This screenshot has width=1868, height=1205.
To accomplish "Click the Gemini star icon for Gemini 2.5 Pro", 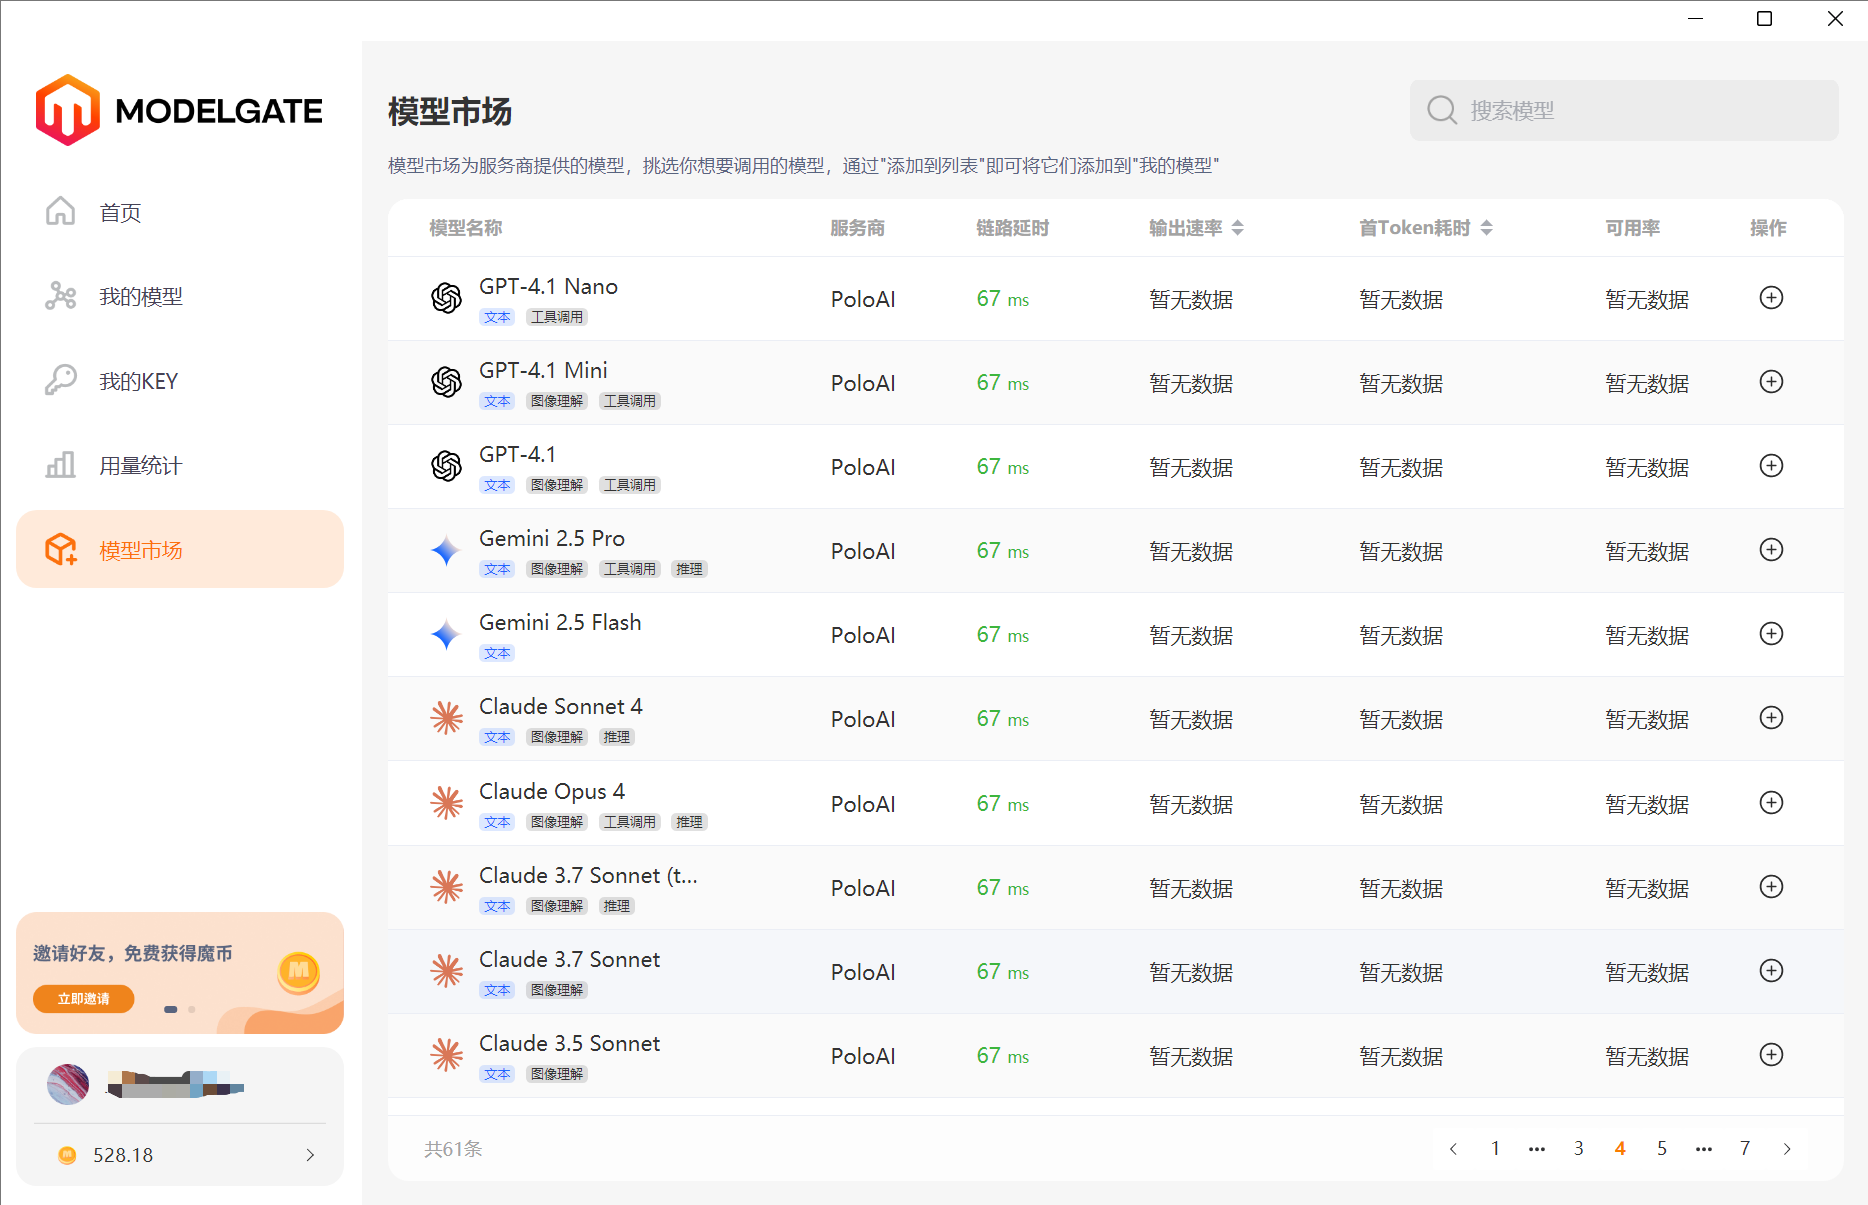I will (x=445, y=551).
